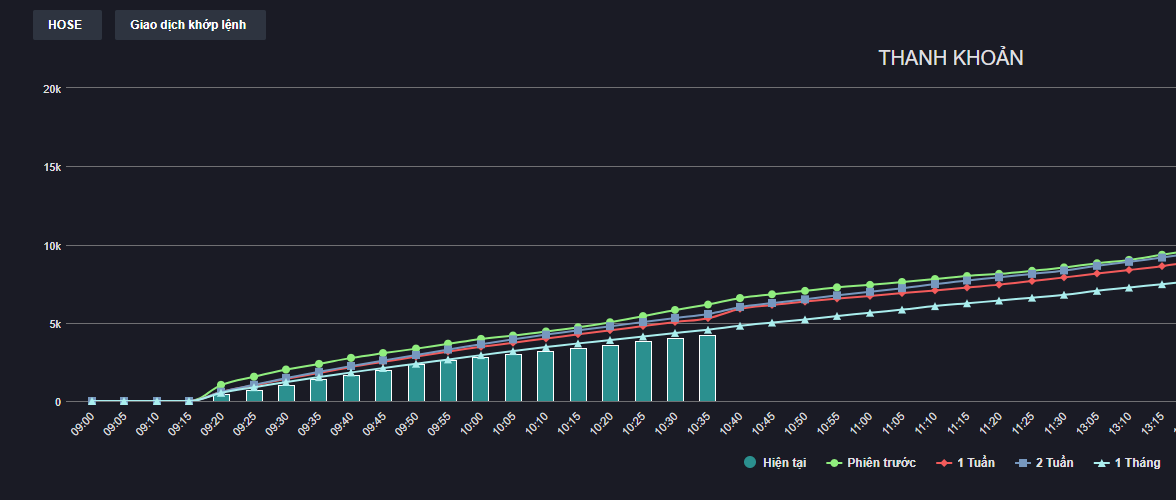Screen dimensions: 1176x500
Task: Click the HOSE exchange button
Action: [x=66, y=25]
